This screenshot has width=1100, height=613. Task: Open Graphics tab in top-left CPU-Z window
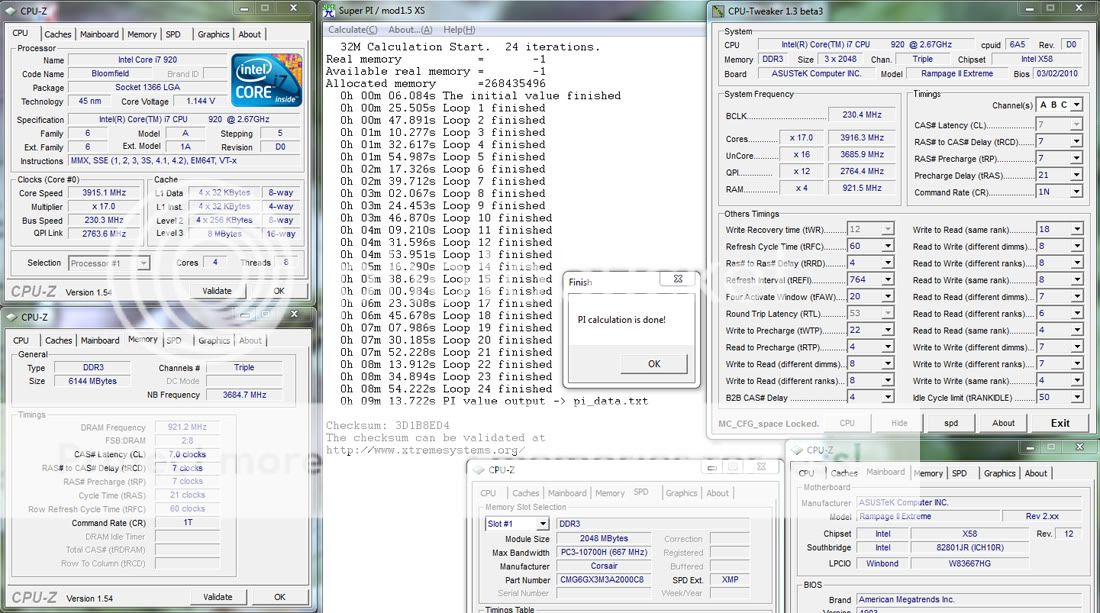(x=213, y=34)
